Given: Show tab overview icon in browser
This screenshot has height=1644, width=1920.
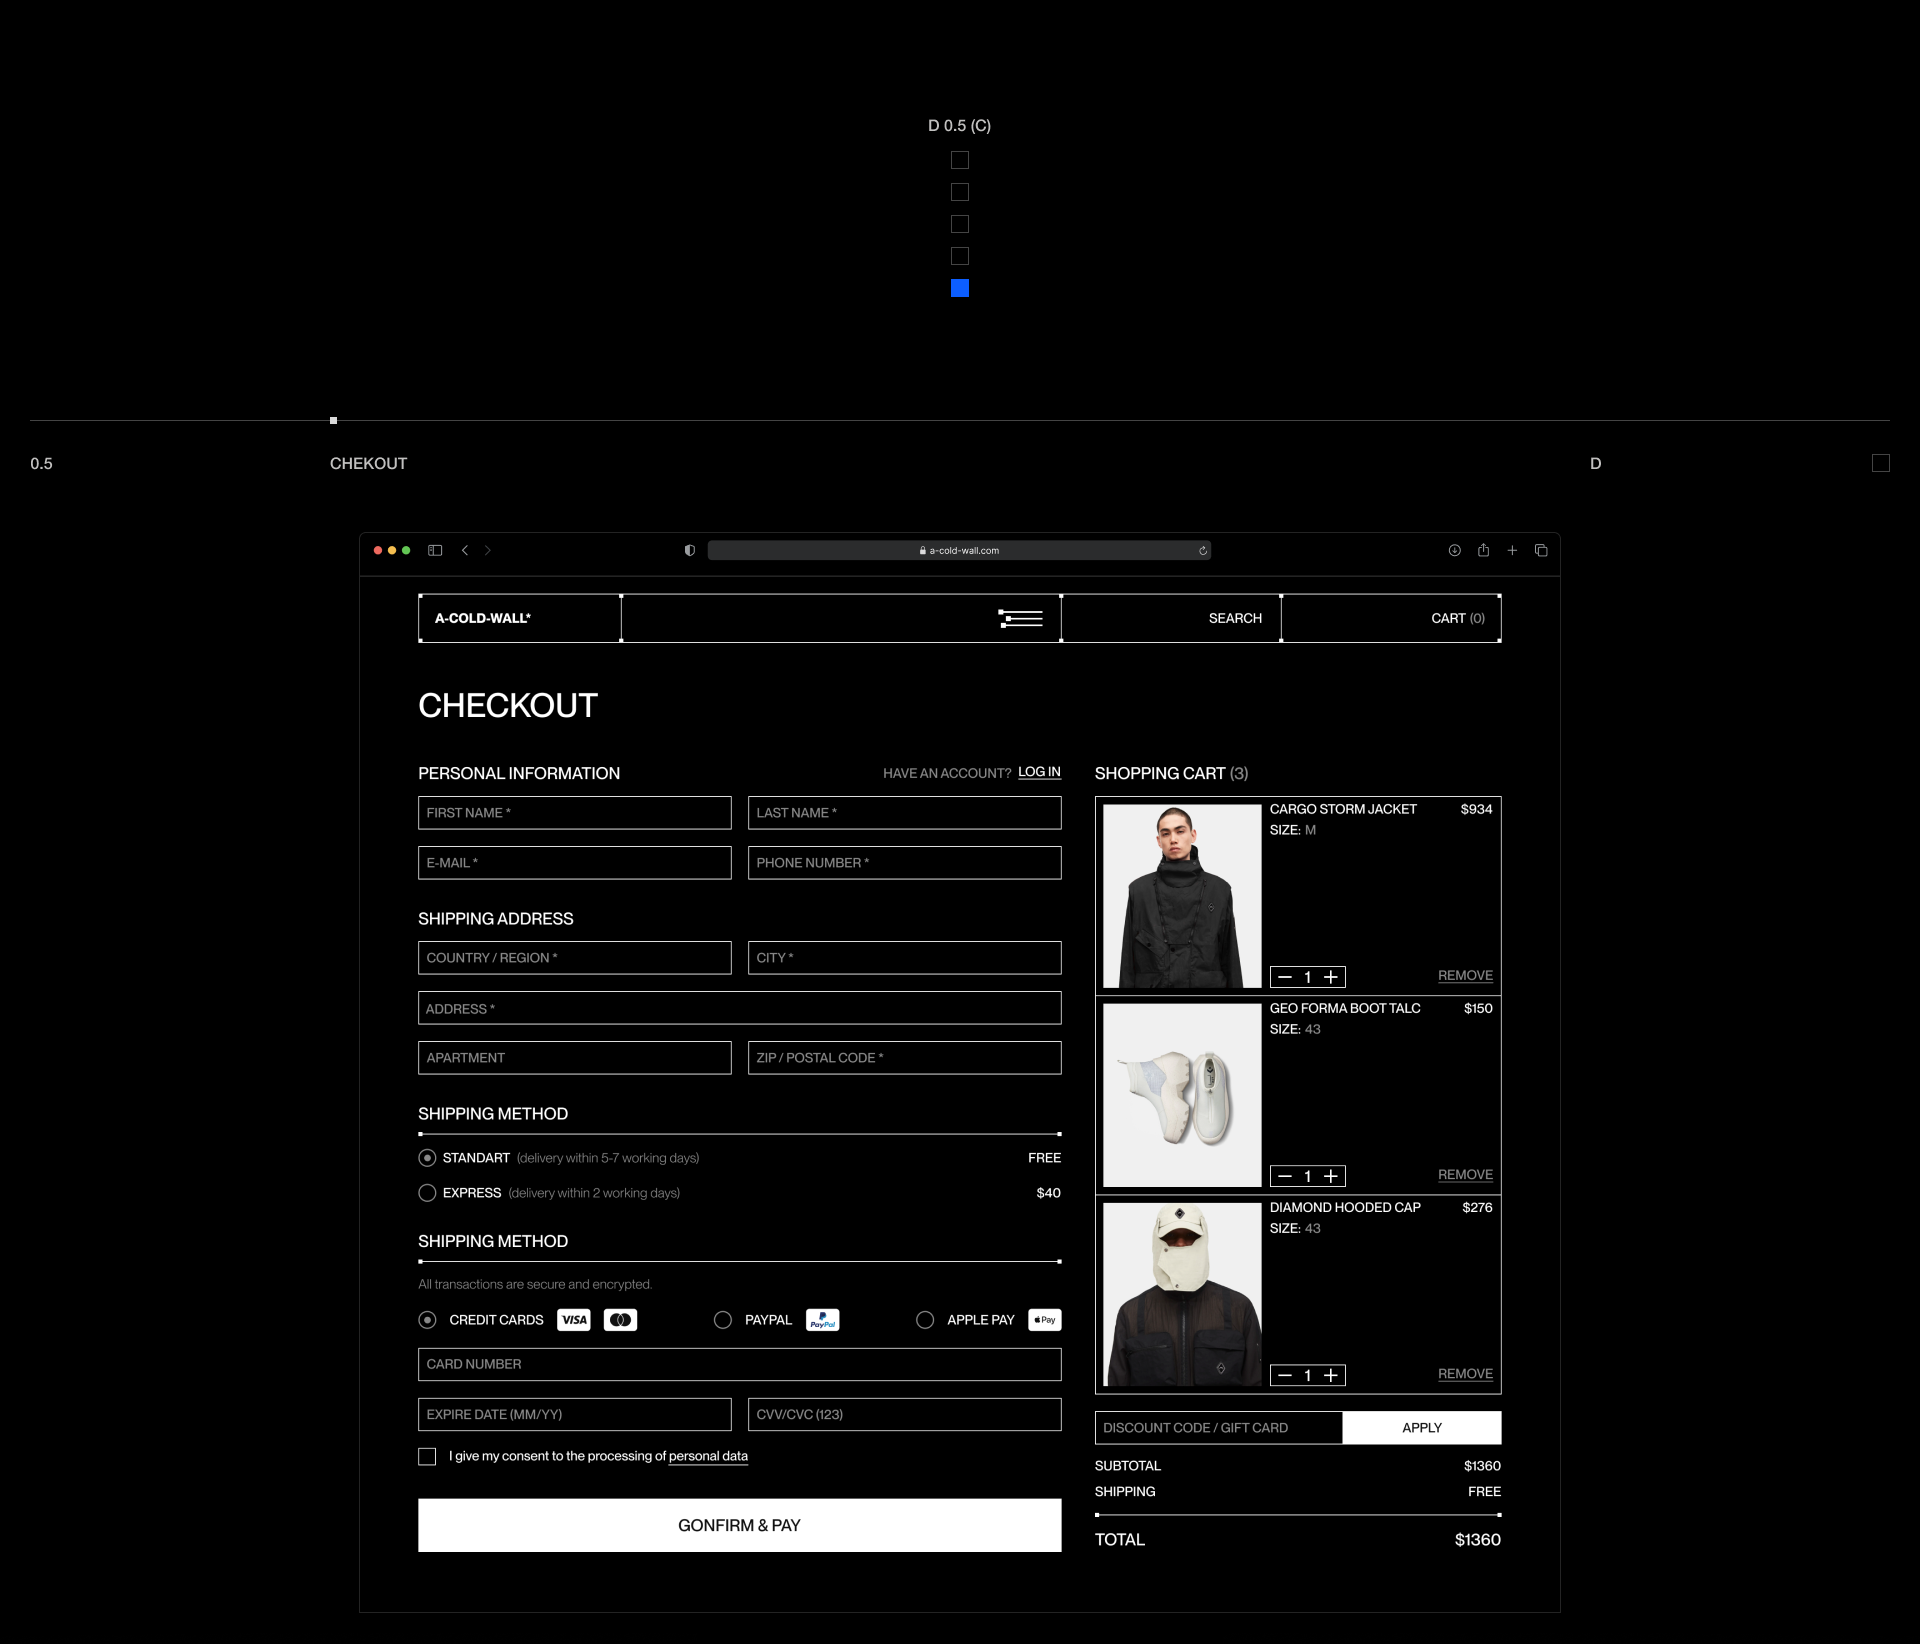Looking at the screenshot, I should point(1541,550).
